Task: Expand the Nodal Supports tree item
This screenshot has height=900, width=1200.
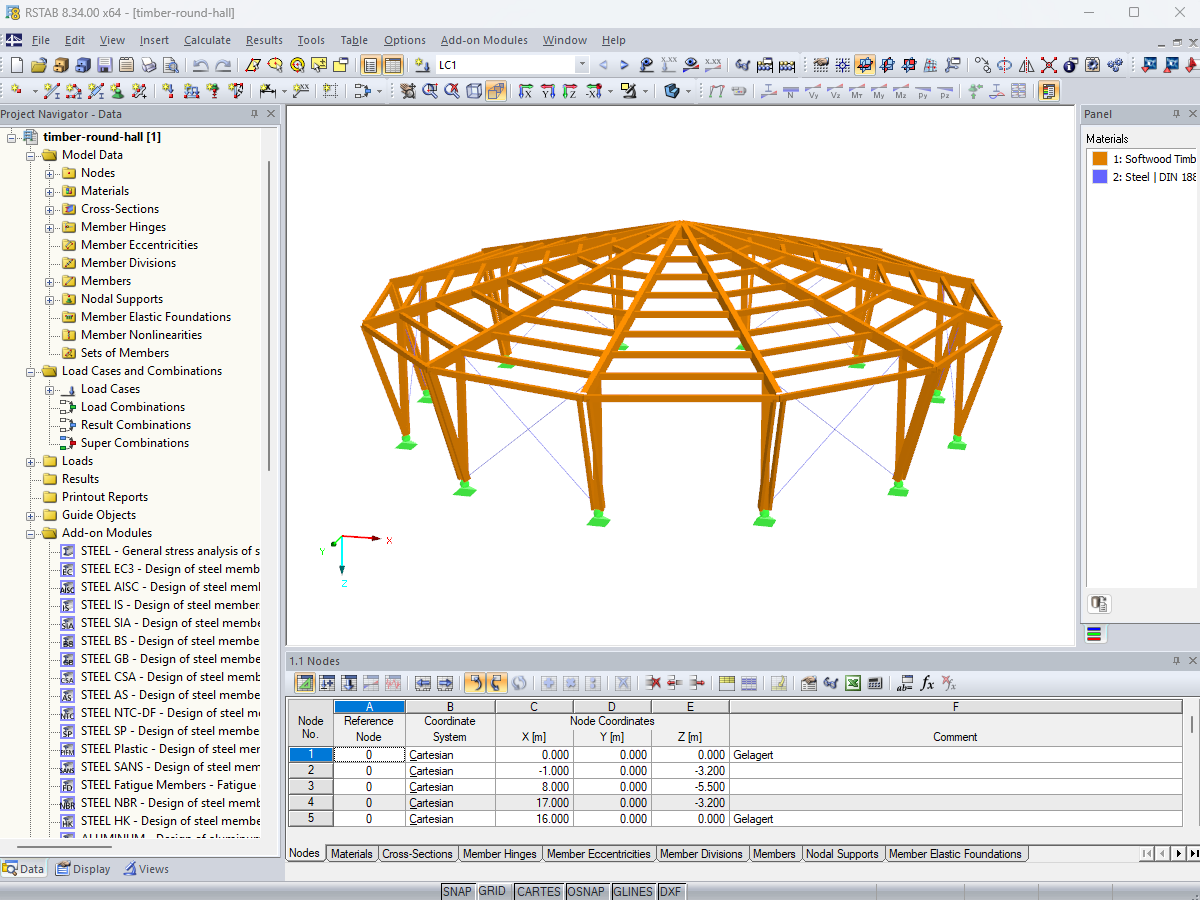Action: point(49,299)
